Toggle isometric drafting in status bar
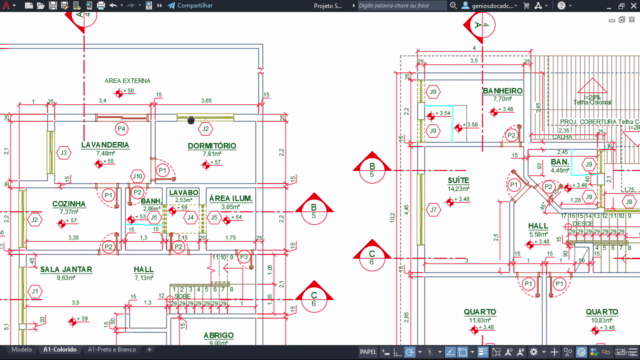 (430, 352)
